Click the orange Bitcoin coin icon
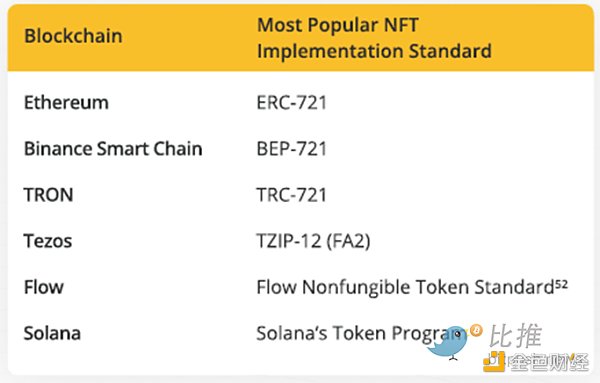This screenshot has height=383, width=600. point(476,330)
